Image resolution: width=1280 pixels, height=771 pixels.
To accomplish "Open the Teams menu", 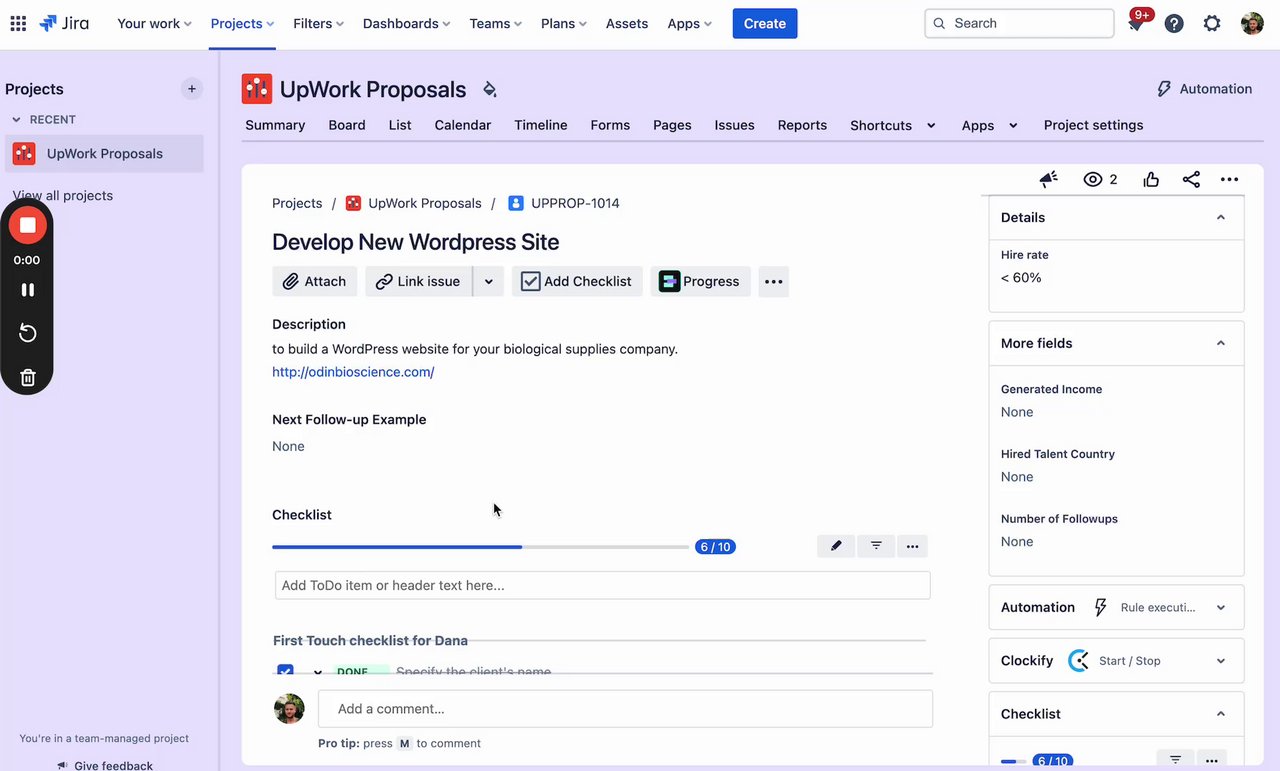I will coord(495,23).
